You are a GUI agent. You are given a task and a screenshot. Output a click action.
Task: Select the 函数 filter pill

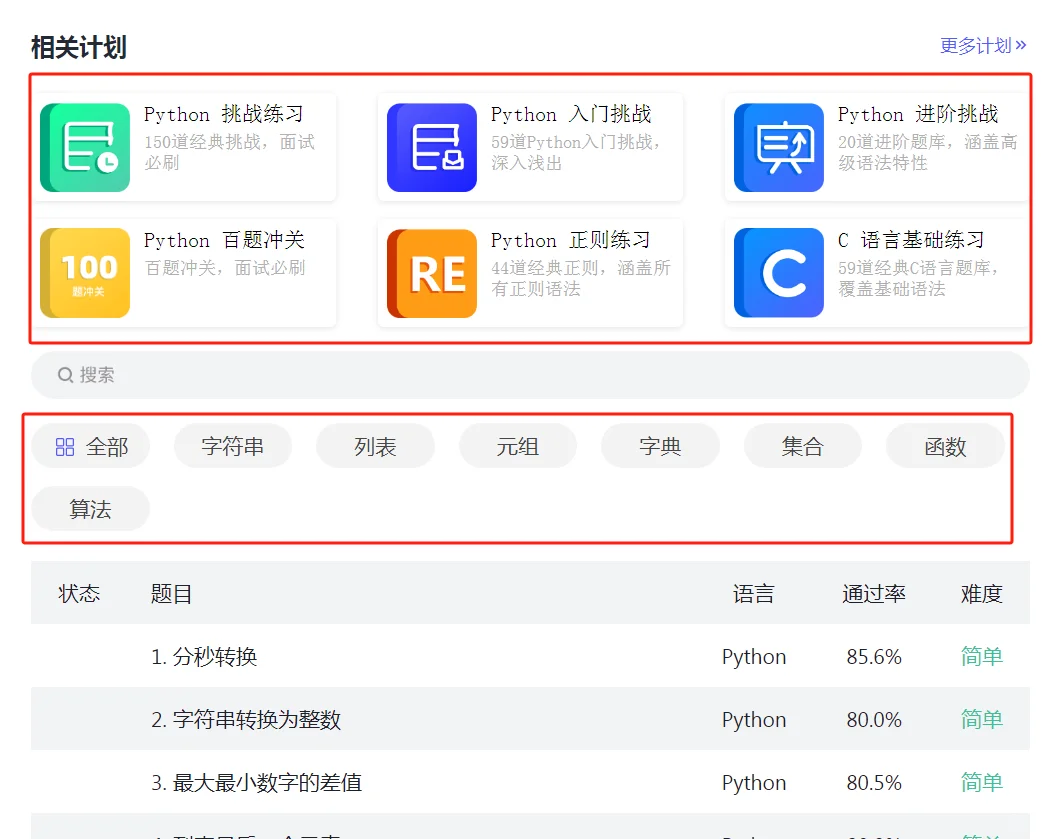click(945, 446)
